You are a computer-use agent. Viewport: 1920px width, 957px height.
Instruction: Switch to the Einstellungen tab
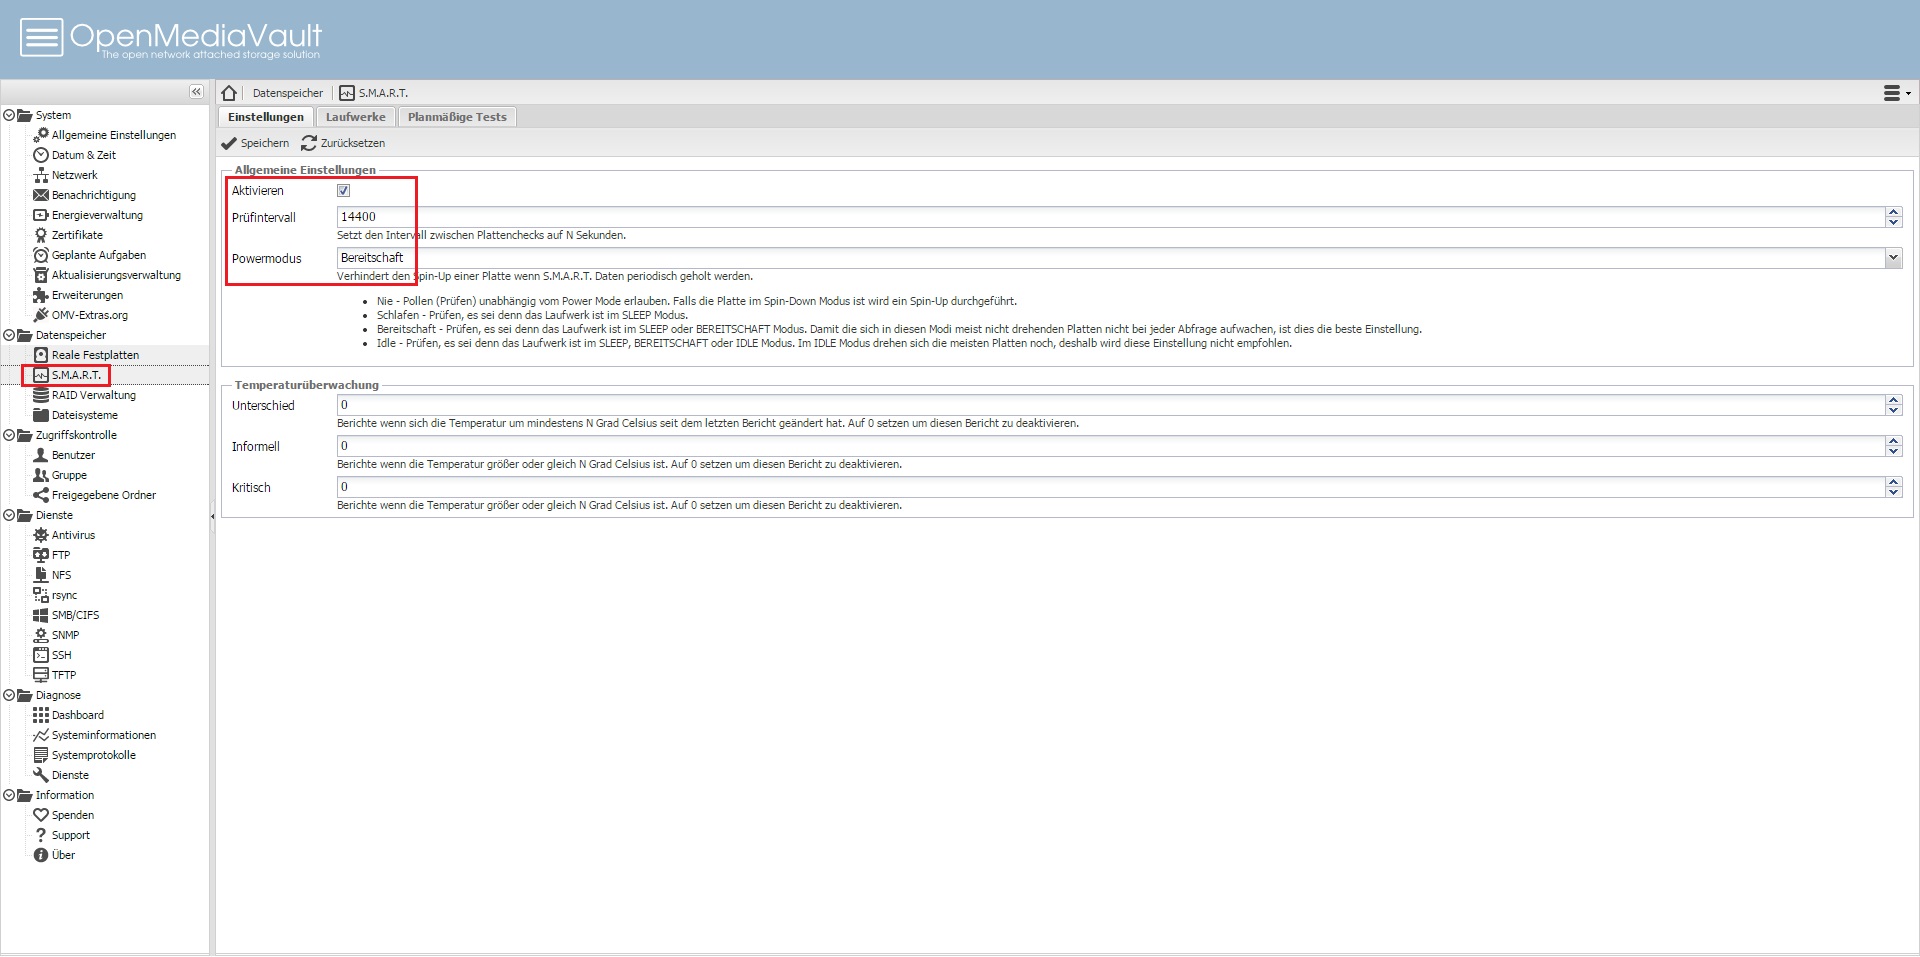tap(266, 117)
